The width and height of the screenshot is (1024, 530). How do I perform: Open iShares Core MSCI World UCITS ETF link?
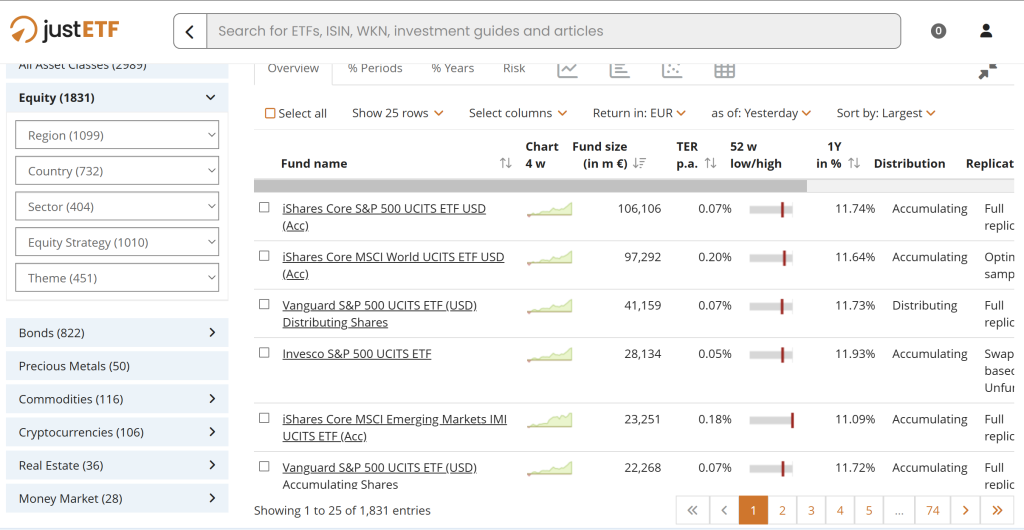pos(393,266)
